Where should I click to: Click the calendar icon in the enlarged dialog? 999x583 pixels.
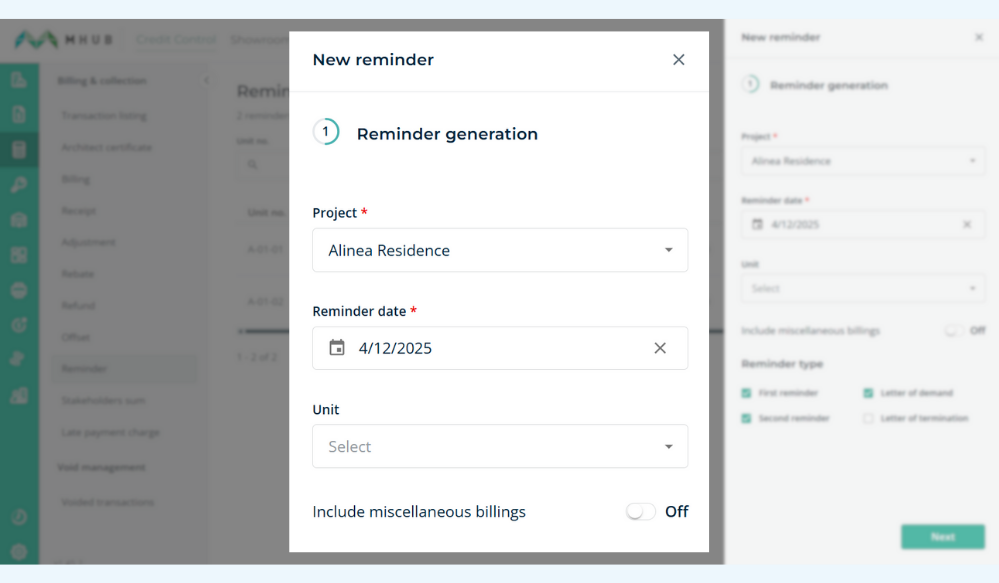tap(337, 348)
